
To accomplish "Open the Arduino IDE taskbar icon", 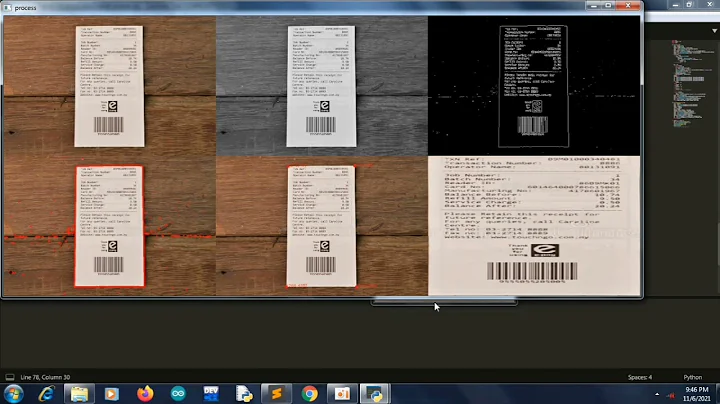I will point(178,394).
